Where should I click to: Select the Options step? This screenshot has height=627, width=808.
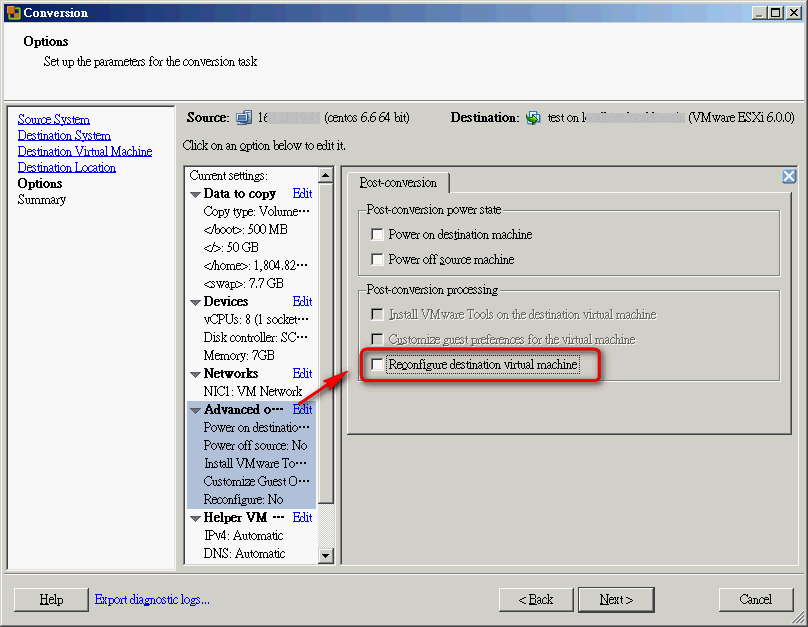coord(40,183)
